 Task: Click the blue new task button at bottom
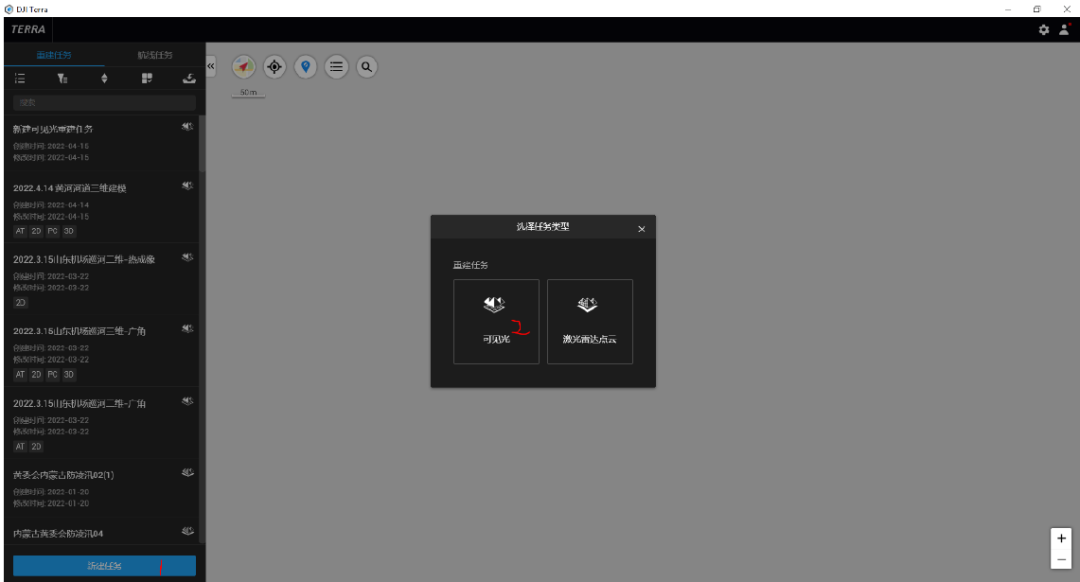104,566
